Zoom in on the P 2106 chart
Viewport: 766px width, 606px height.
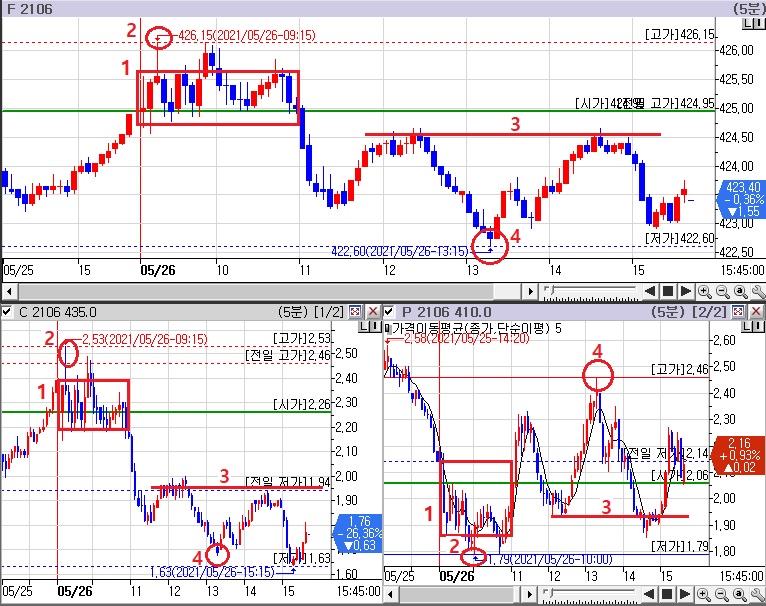coord(704,594)
